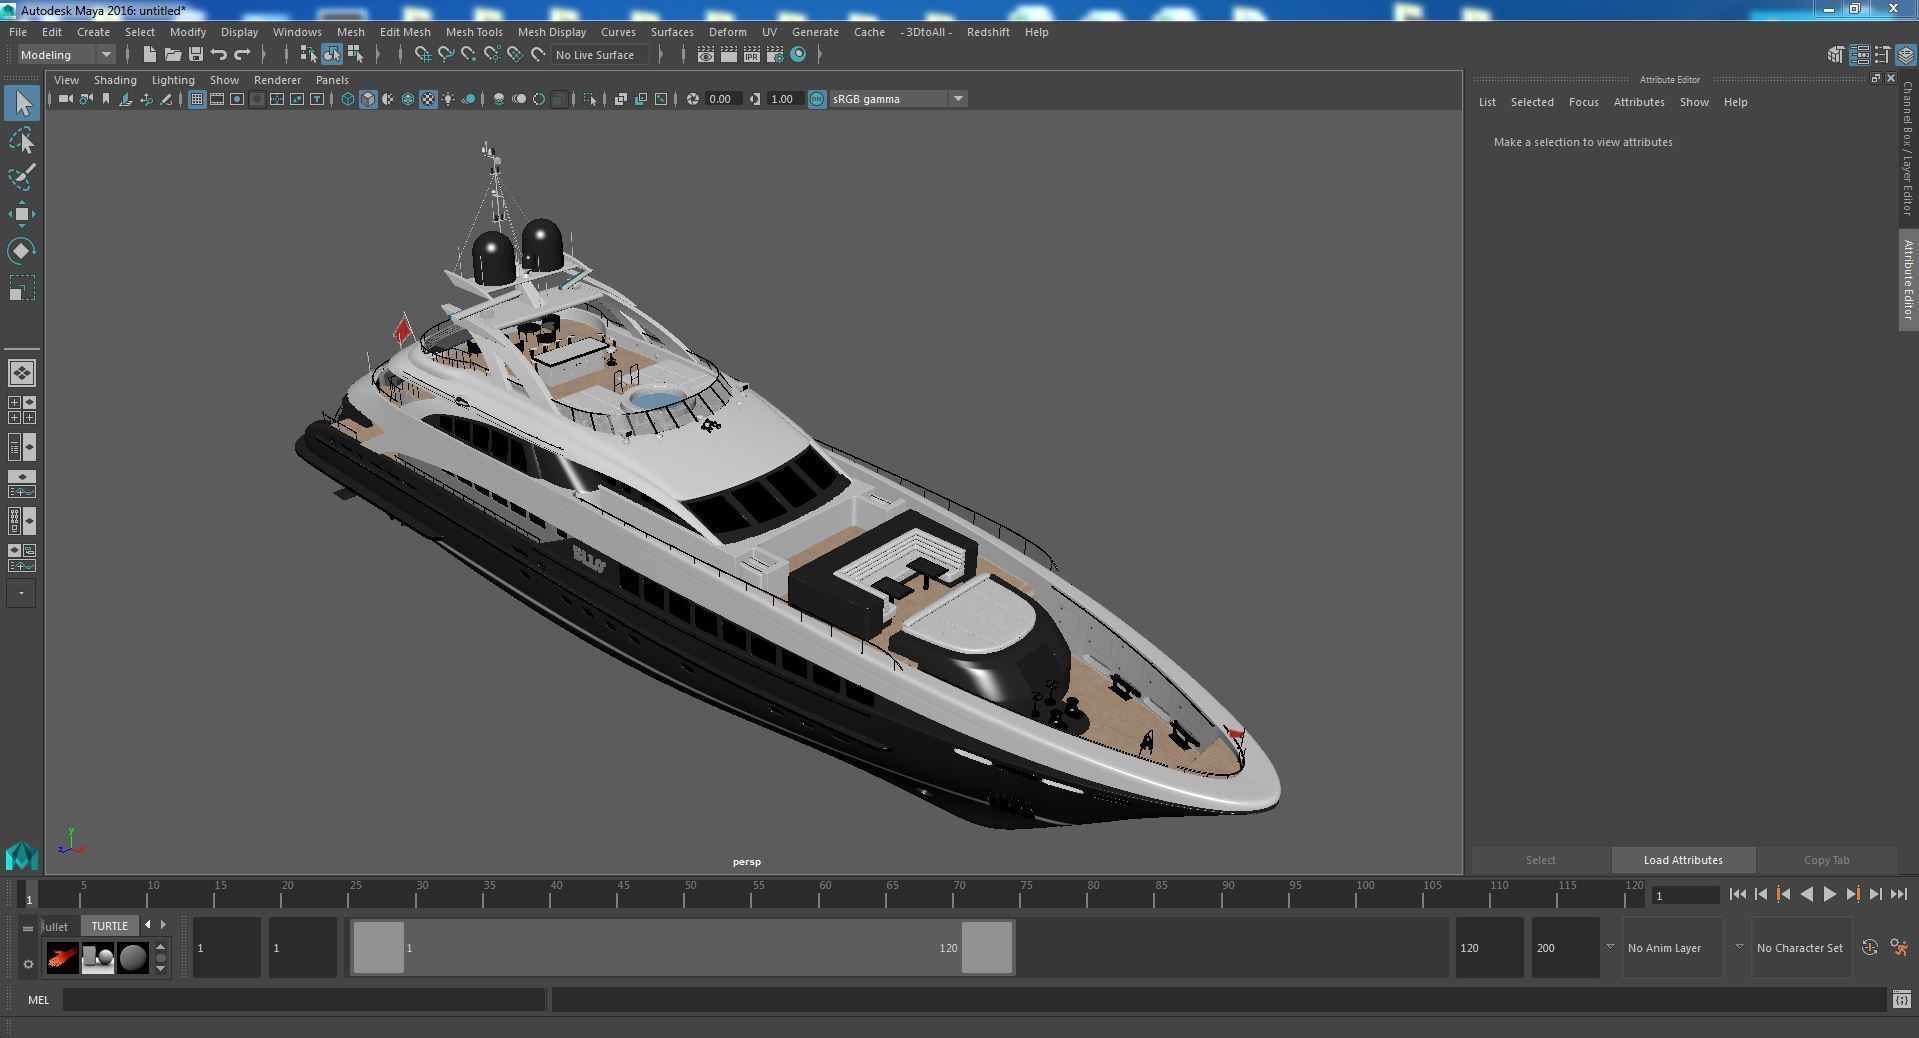This screenshot has height=1038, width=1919.
Task: Save the scene using floppy icon
Action: 196,54
